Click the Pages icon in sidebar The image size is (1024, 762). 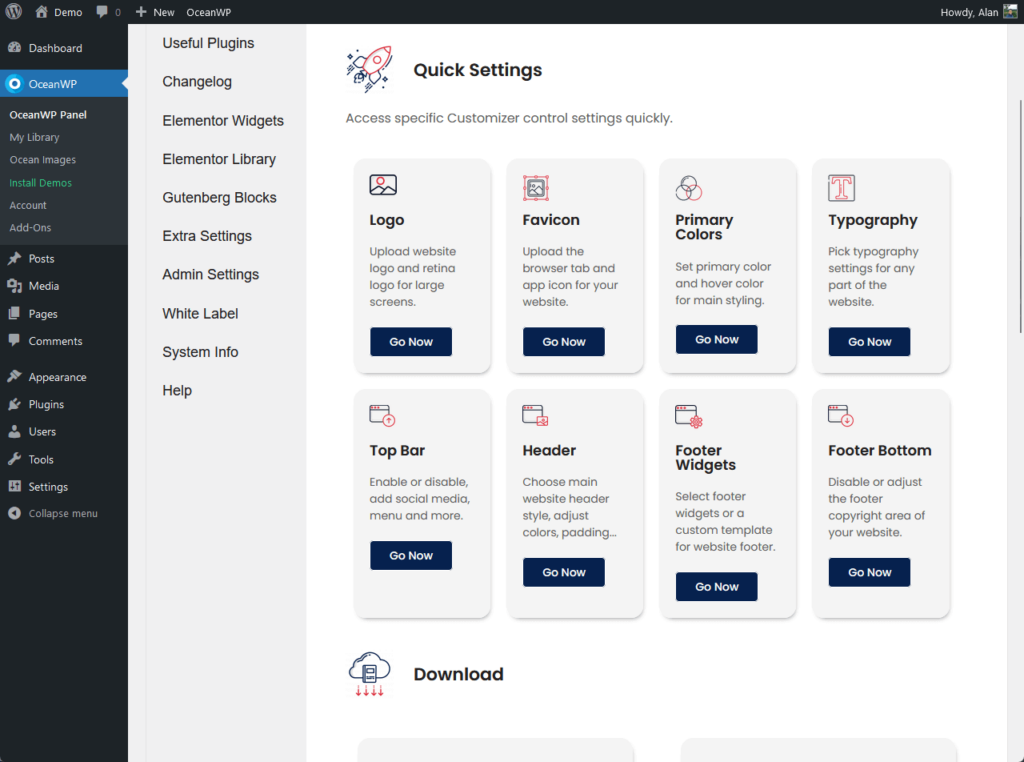14,313
